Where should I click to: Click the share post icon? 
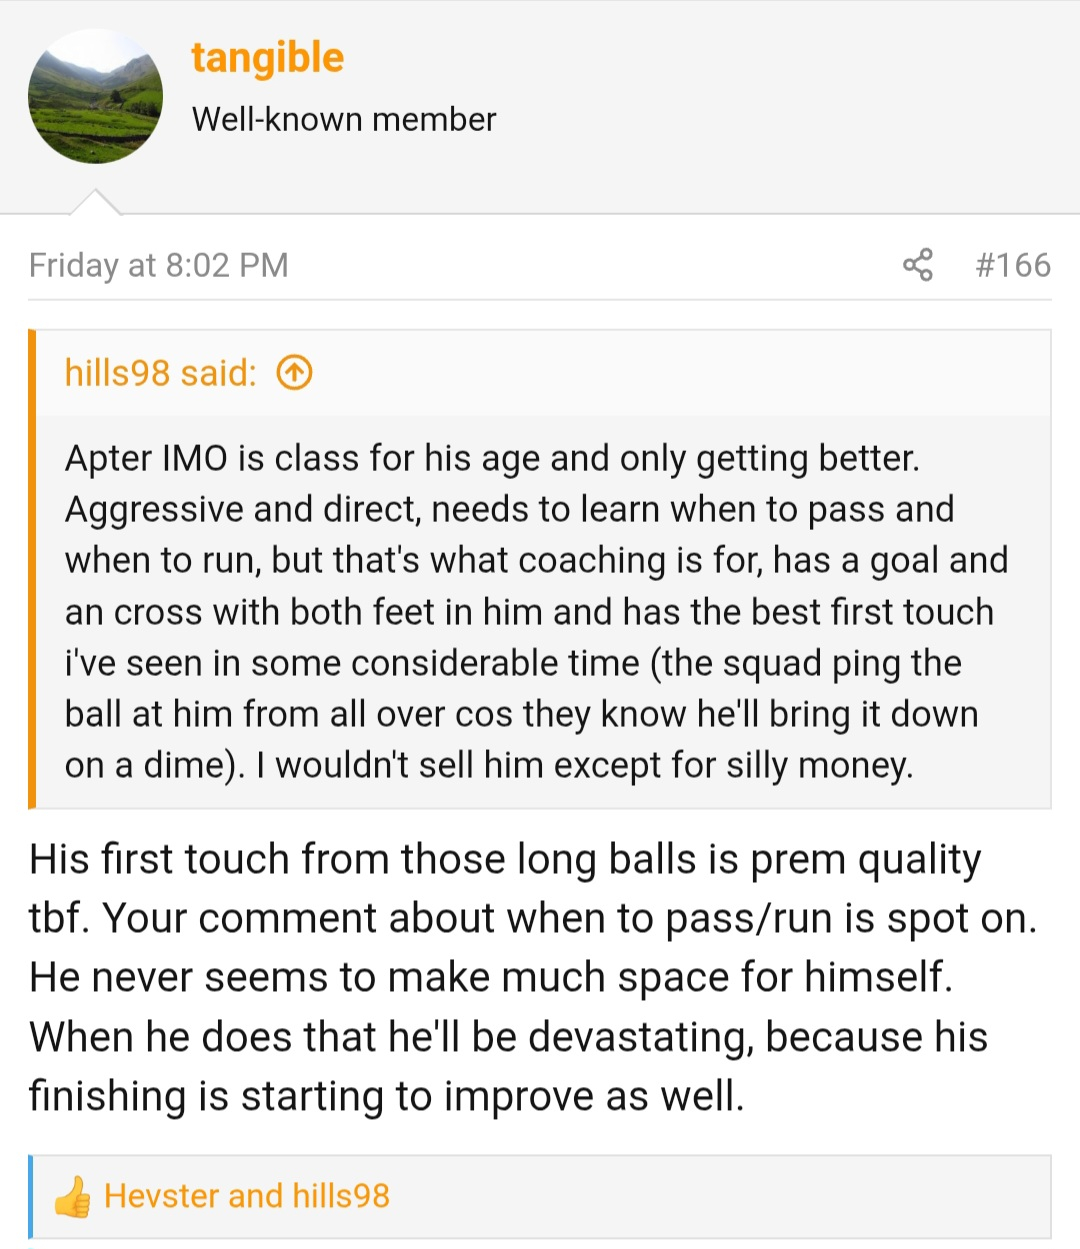point(917,265)
